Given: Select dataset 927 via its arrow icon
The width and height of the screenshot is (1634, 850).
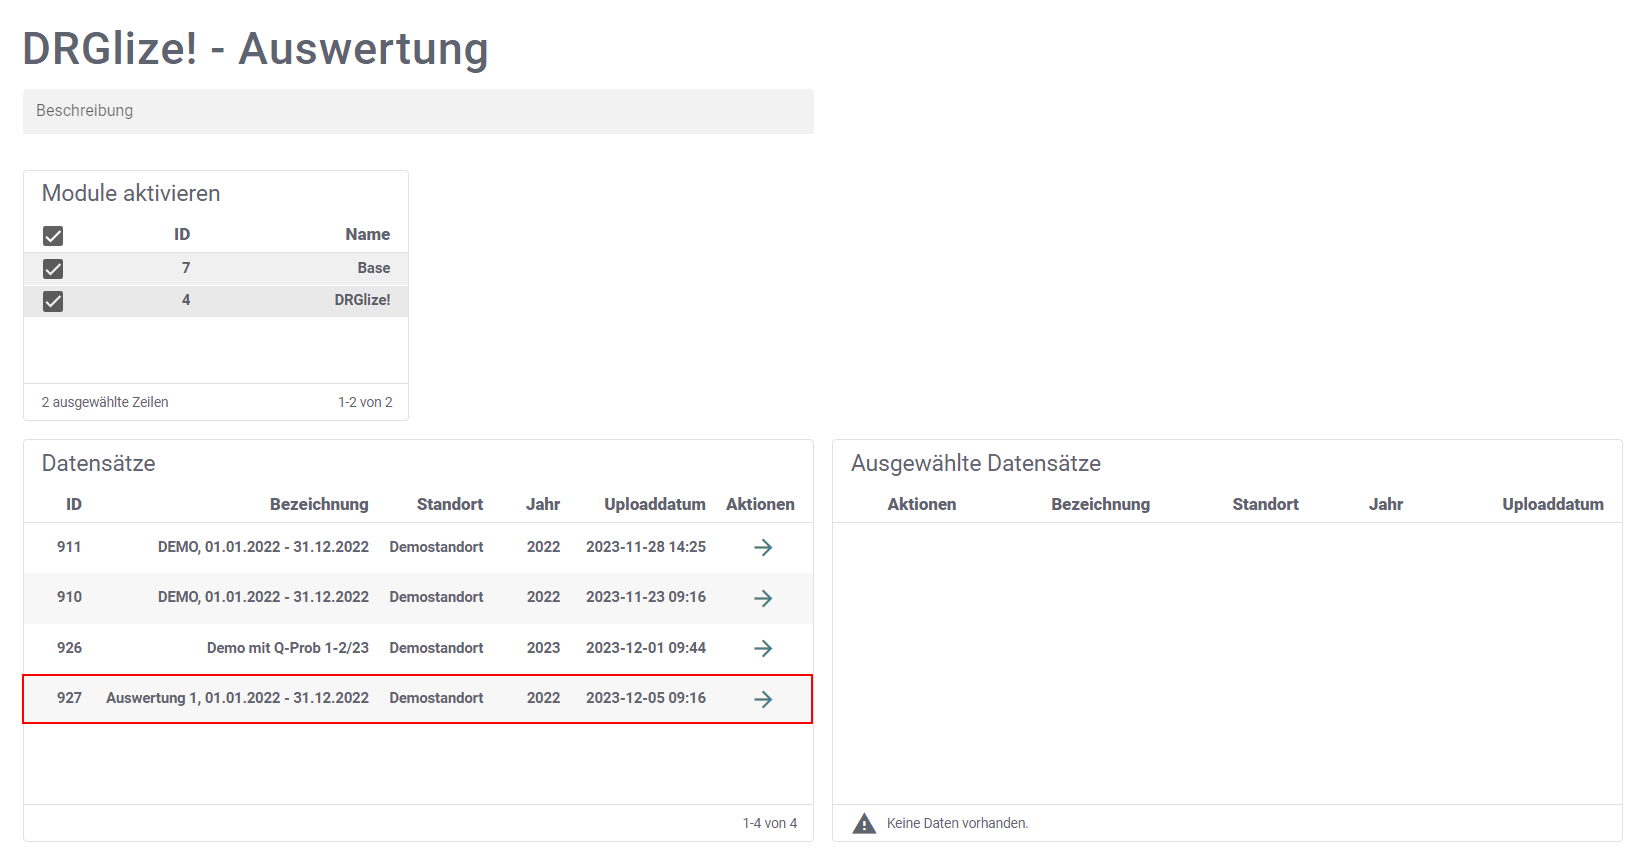Looking at the screenshot, I should pyautogui.click(x=763, y=699).
